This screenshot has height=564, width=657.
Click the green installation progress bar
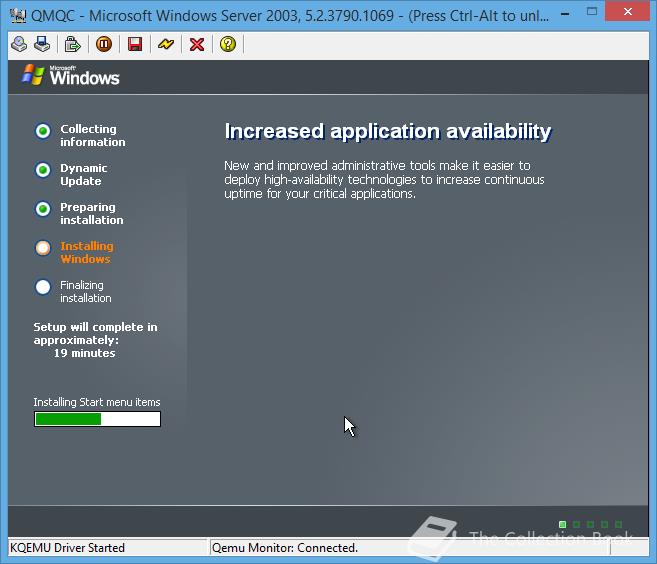(97, 419)
